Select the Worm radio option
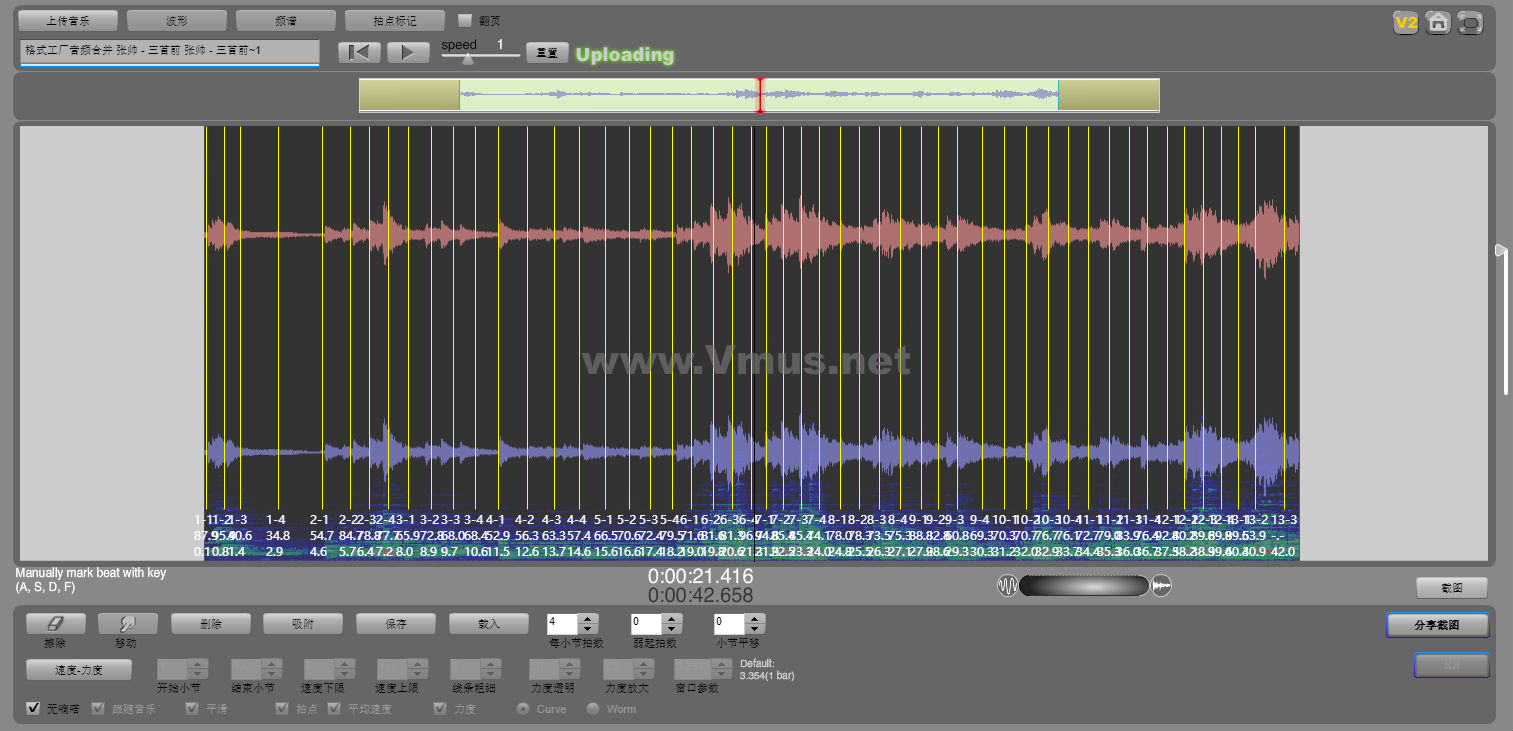1513x731 pixels. point(592,709)
